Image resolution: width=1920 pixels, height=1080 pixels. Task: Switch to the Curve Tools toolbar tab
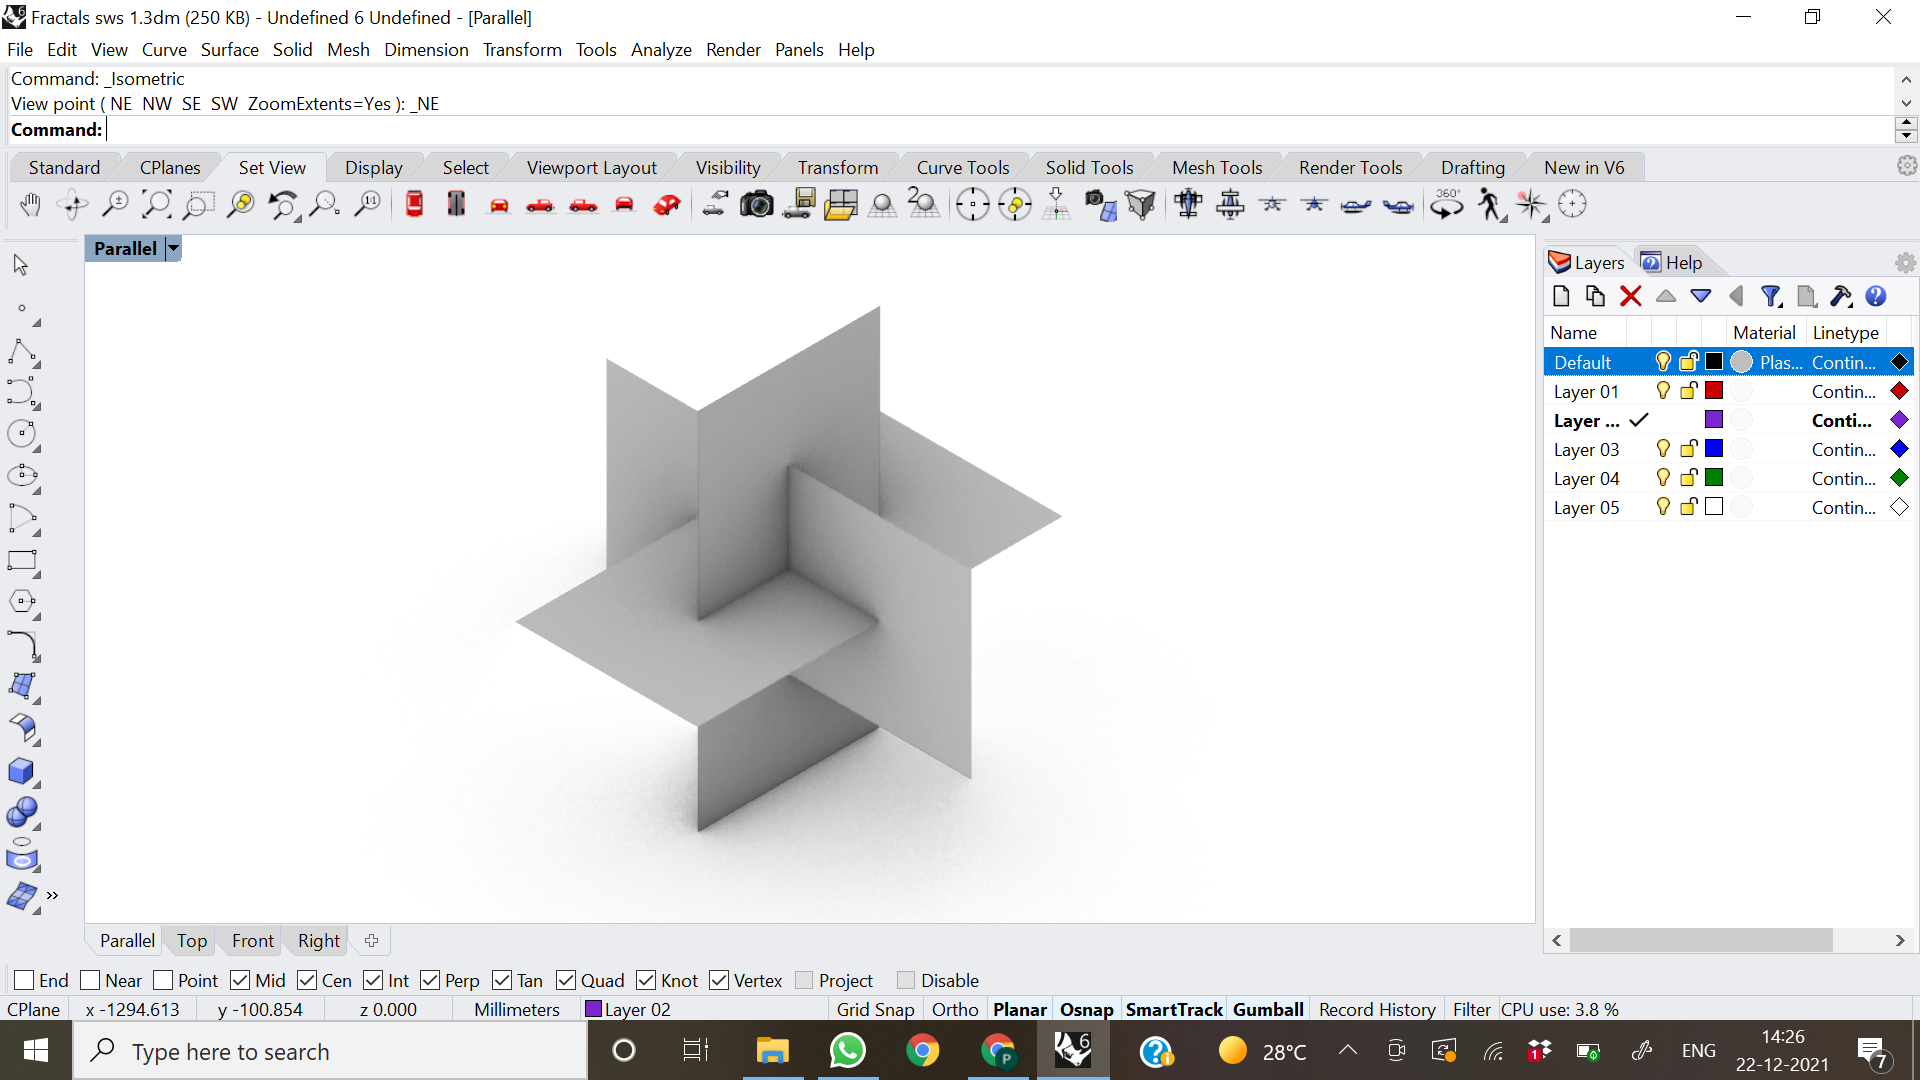click(x=962, y=167)
